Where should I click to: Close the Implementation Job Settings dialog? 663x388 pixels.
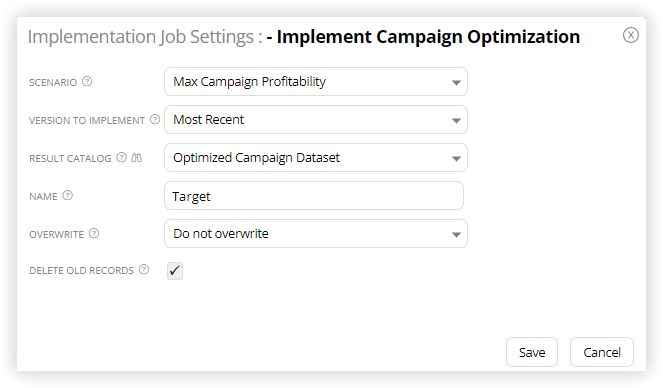tap(630, 35)
